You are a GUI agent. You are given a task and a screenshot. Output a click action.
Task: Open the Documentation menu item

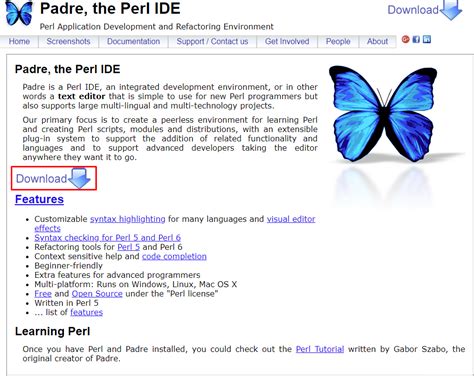(x=133, y=41)
